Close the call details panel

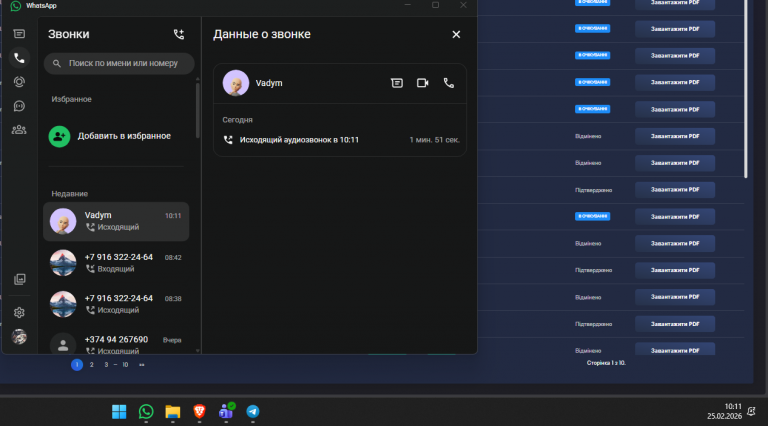point(456,34)
